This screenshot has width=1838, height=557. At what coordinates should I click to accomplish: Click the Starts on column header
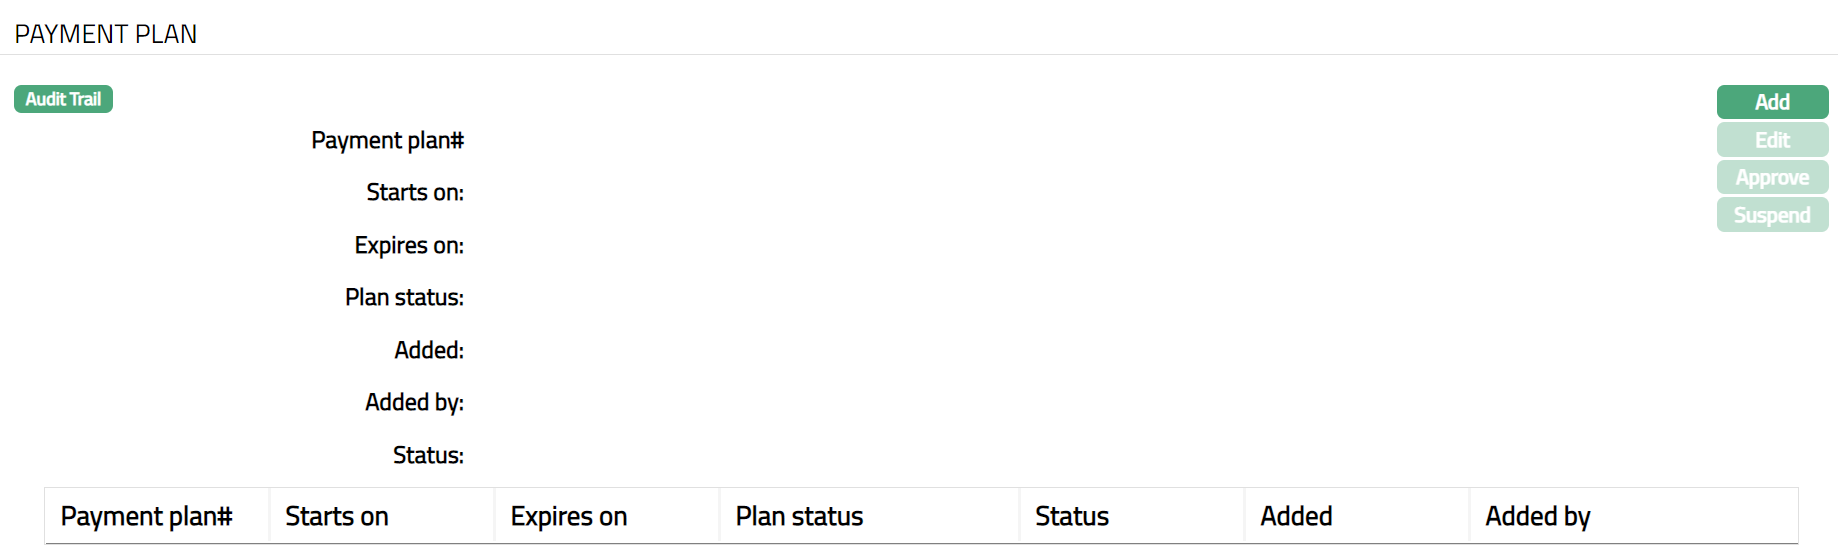point(337,516)
